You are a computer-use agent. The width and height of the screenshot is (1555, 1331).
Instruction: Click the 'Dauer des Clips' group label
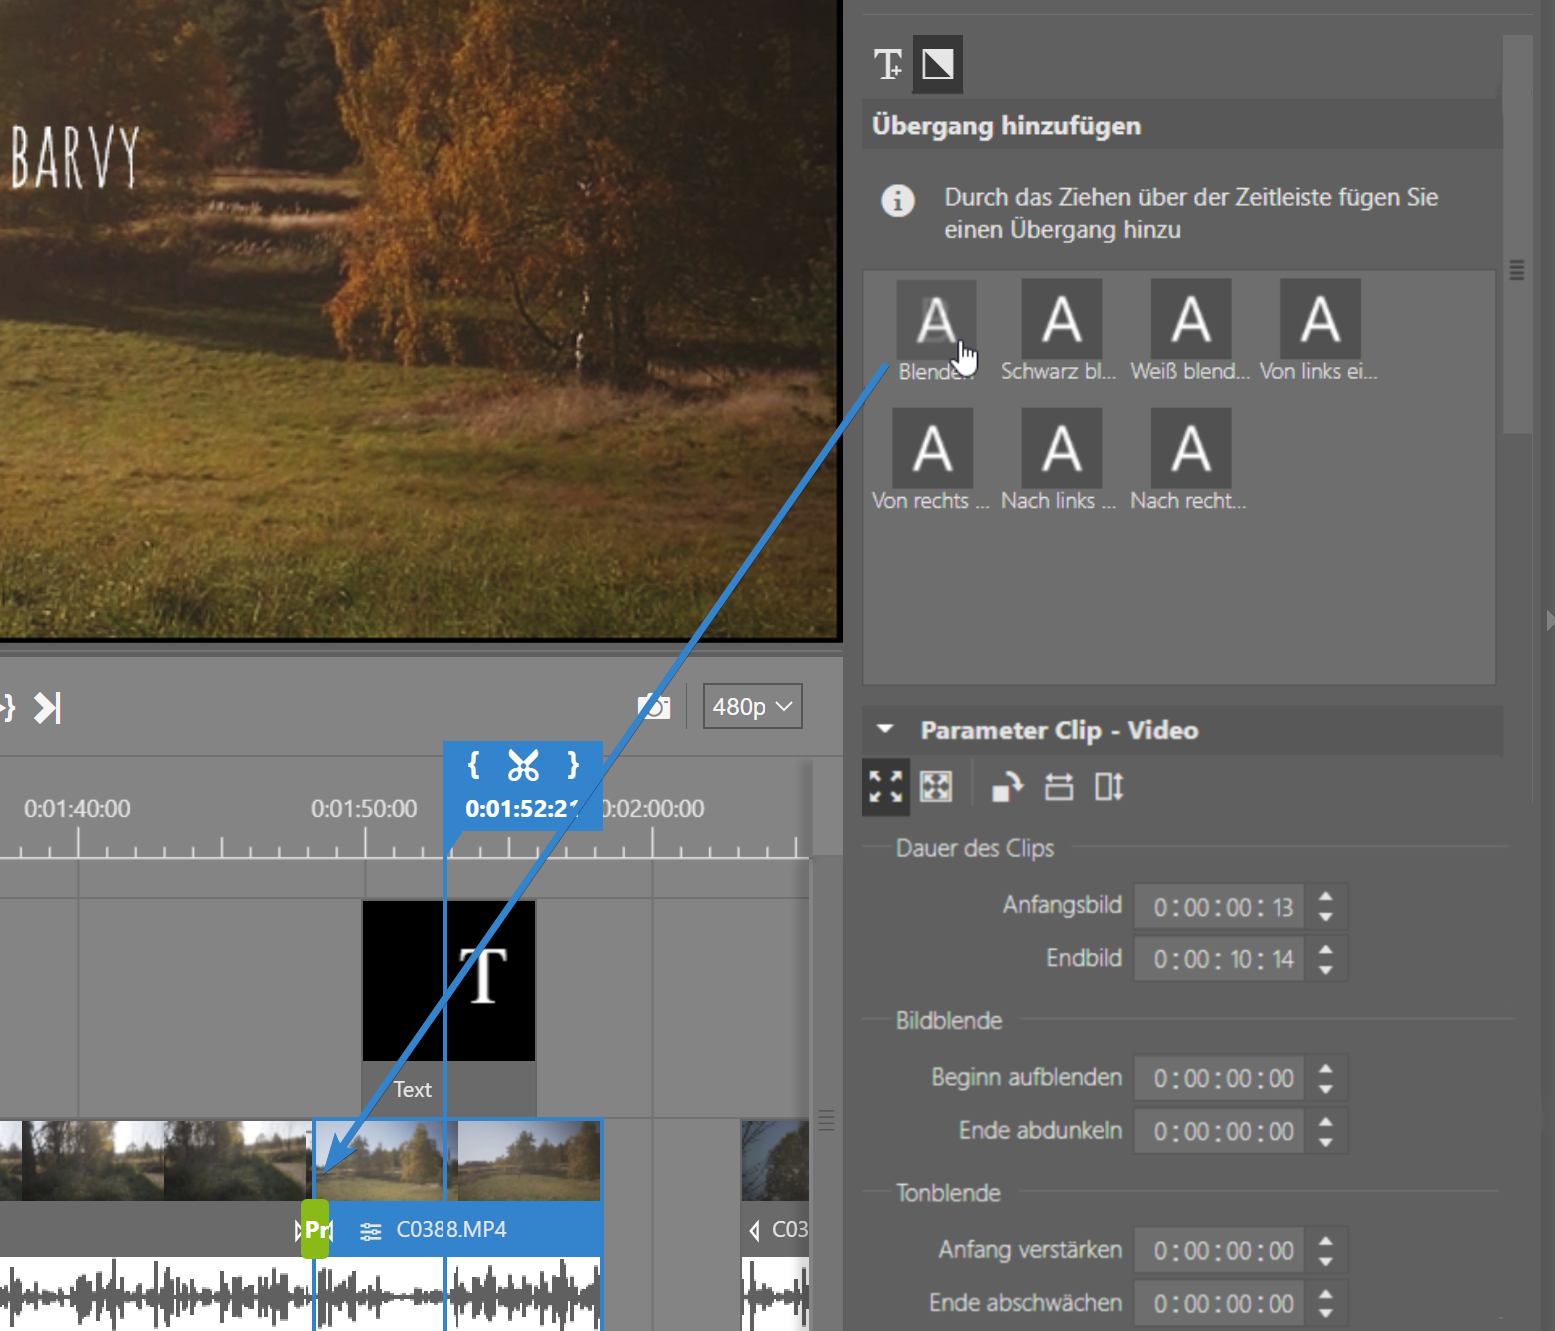coord(975,848)
